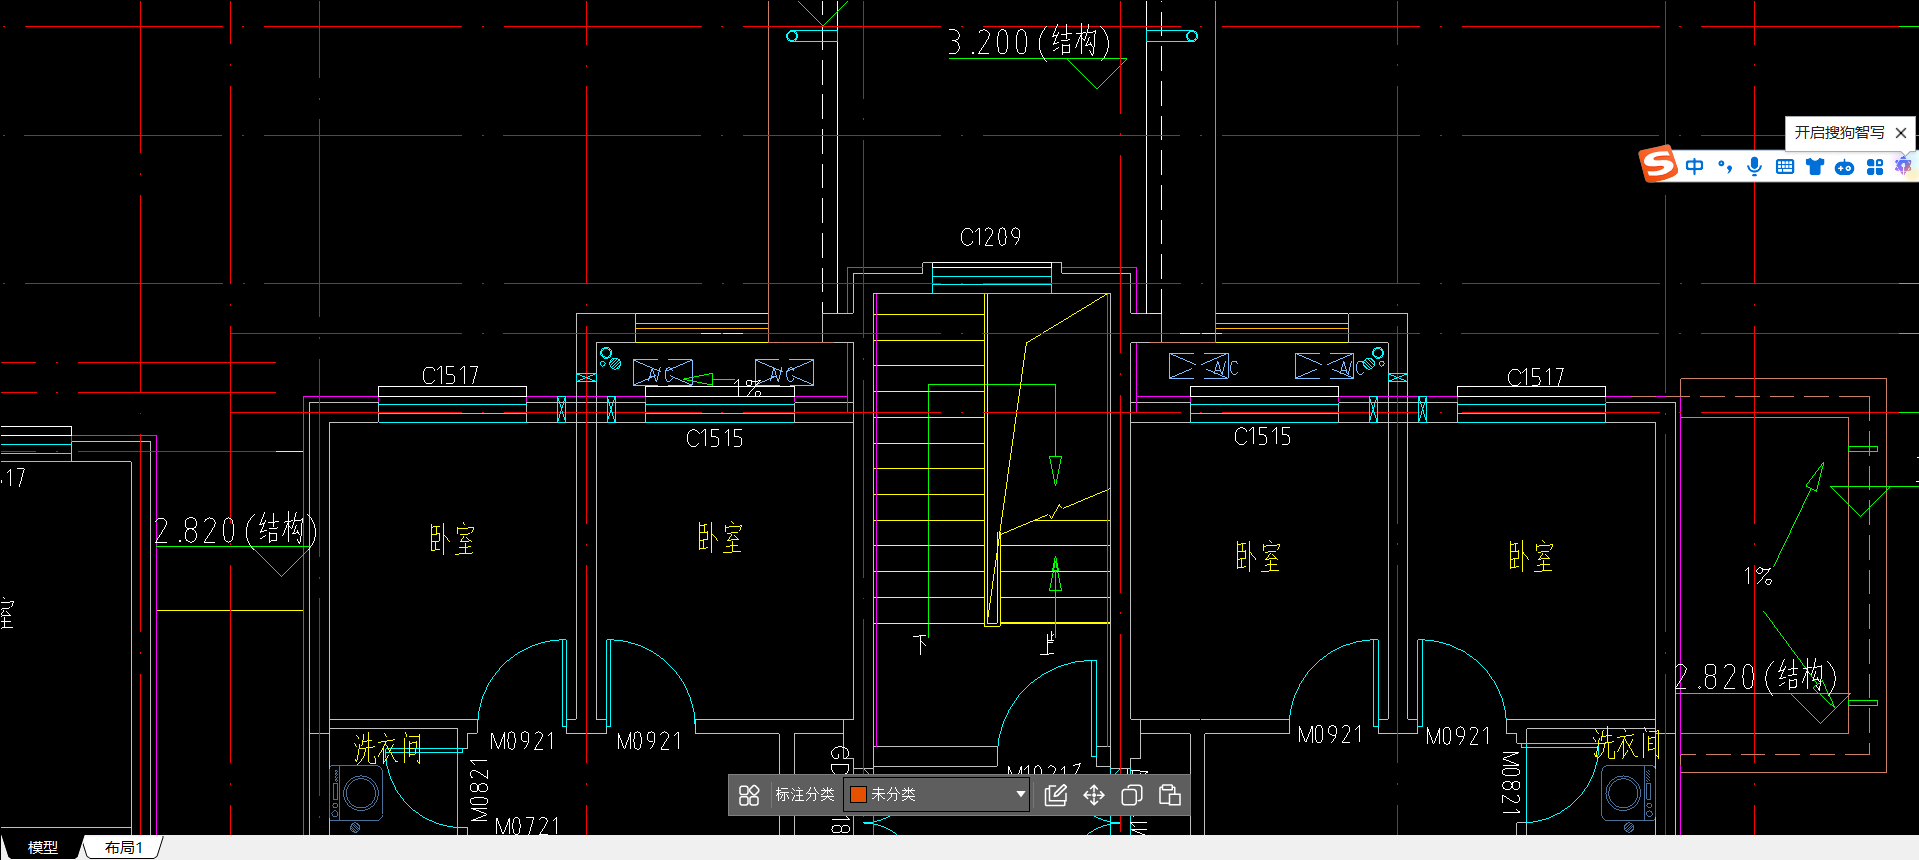Switch to the 模型 tab
The height and width of the screenshot is (860, 1919).
[42, 847]
